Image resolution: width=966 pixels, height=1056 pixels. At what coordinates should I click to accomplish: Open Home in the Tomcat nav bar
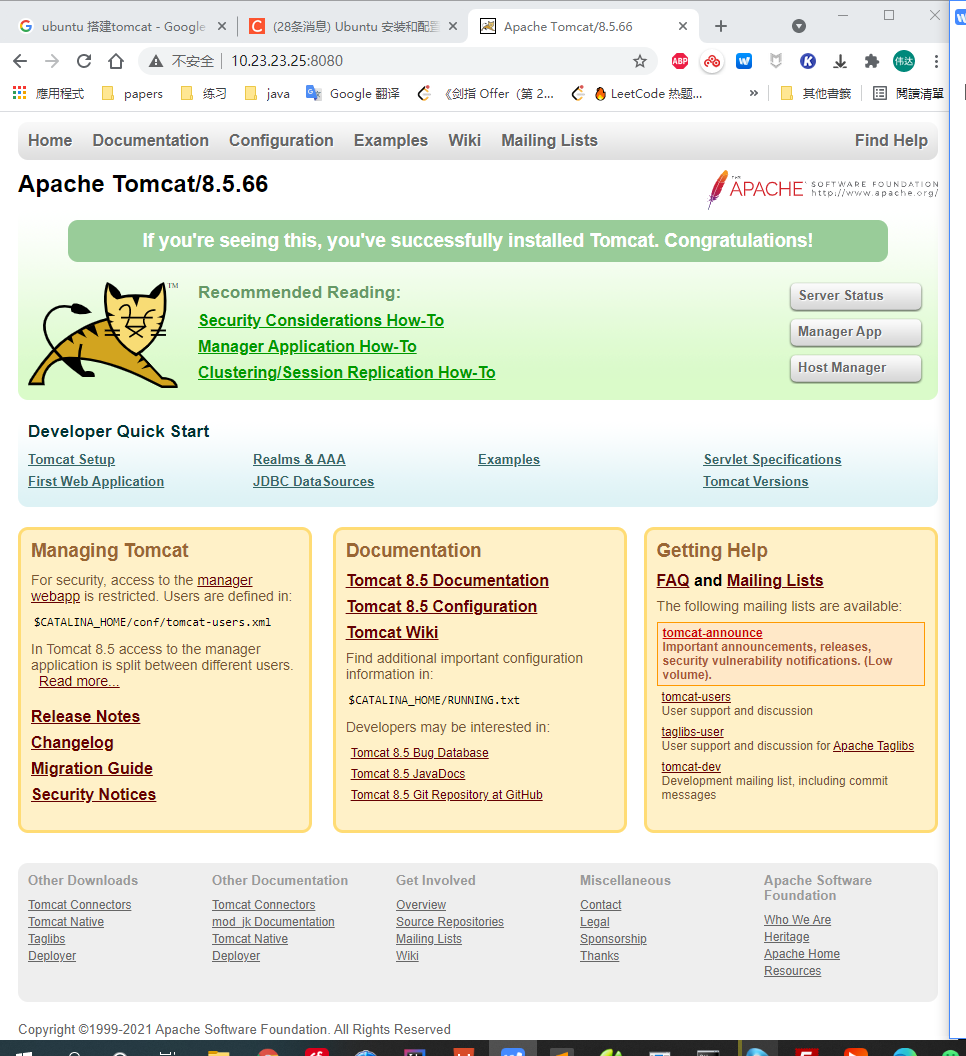(x=50, y=140)
